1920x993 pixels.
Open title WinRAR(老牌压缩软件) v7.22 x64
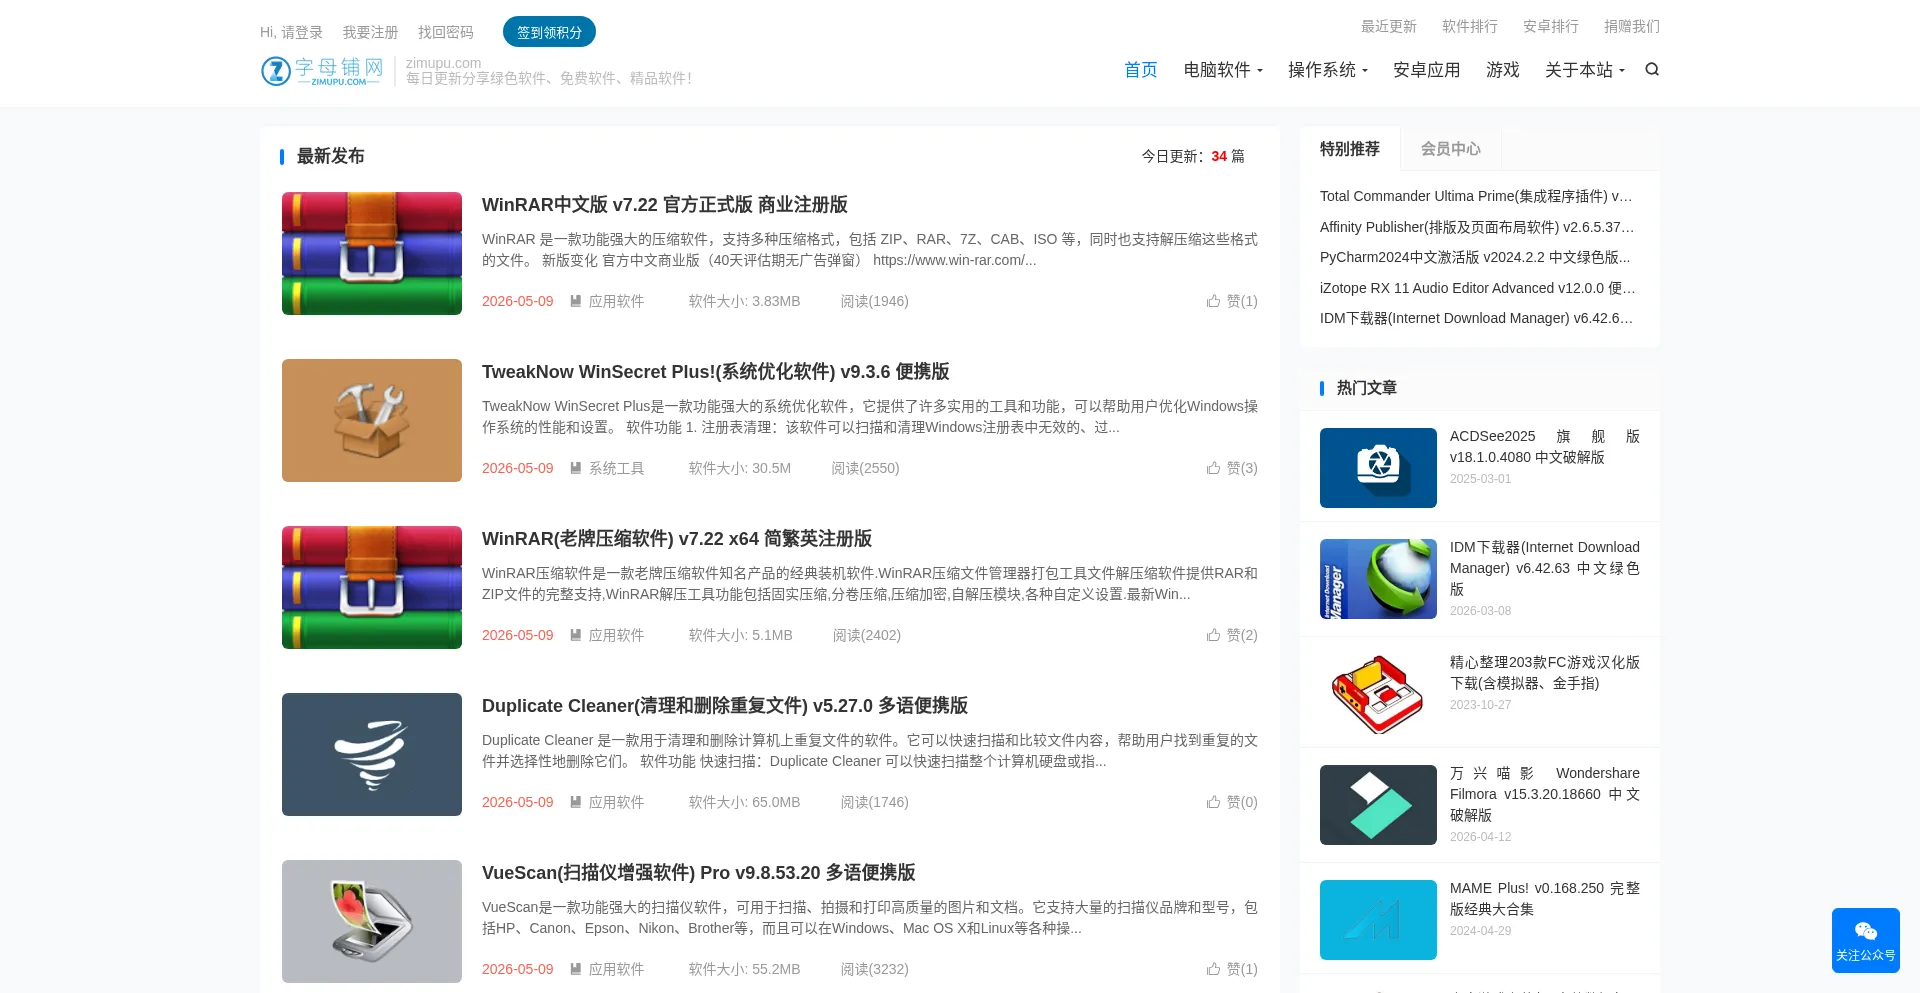[x=677, y=538]
